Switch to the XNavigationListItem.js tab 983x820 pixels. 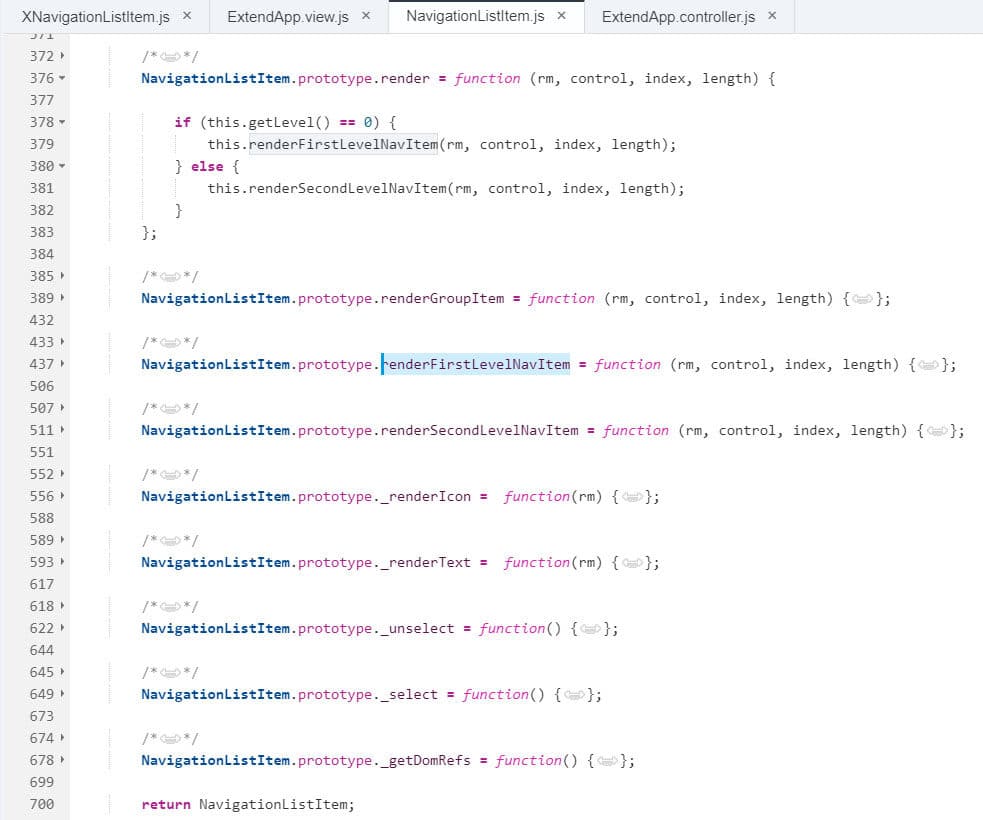[95, 16]
